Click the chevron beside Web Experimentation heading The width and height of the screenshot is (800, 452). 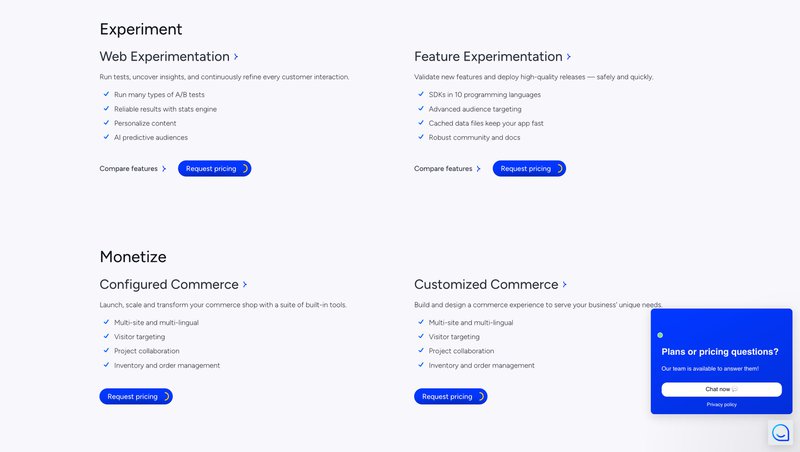point(236,57)
